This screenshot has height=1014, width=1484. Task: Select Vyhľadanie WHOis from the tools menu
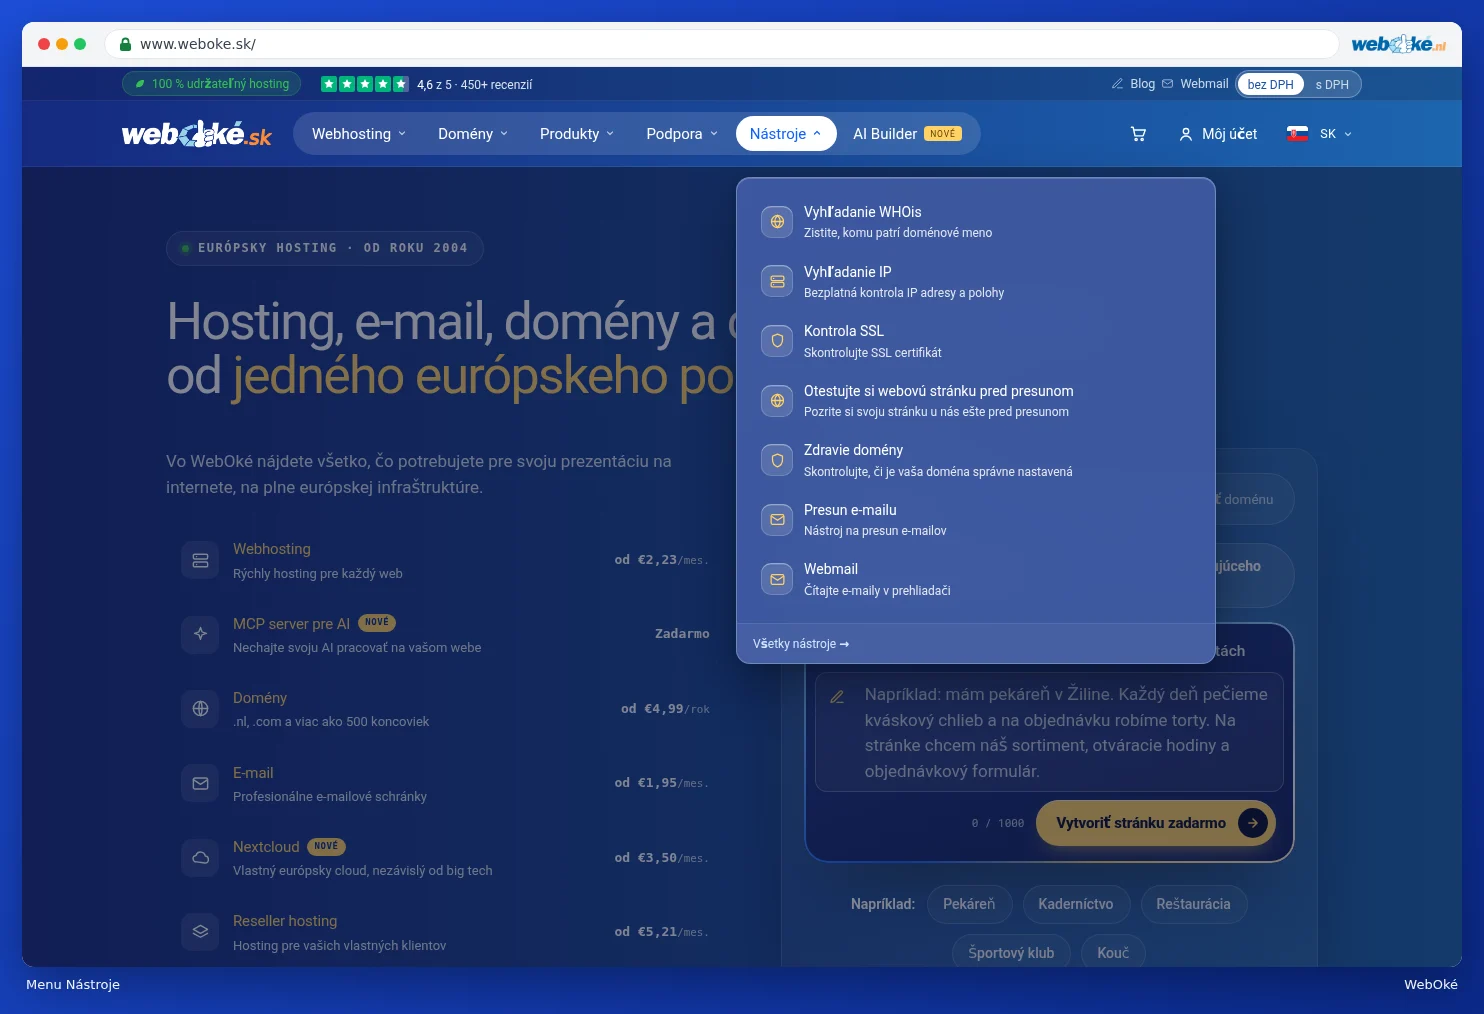975,222
